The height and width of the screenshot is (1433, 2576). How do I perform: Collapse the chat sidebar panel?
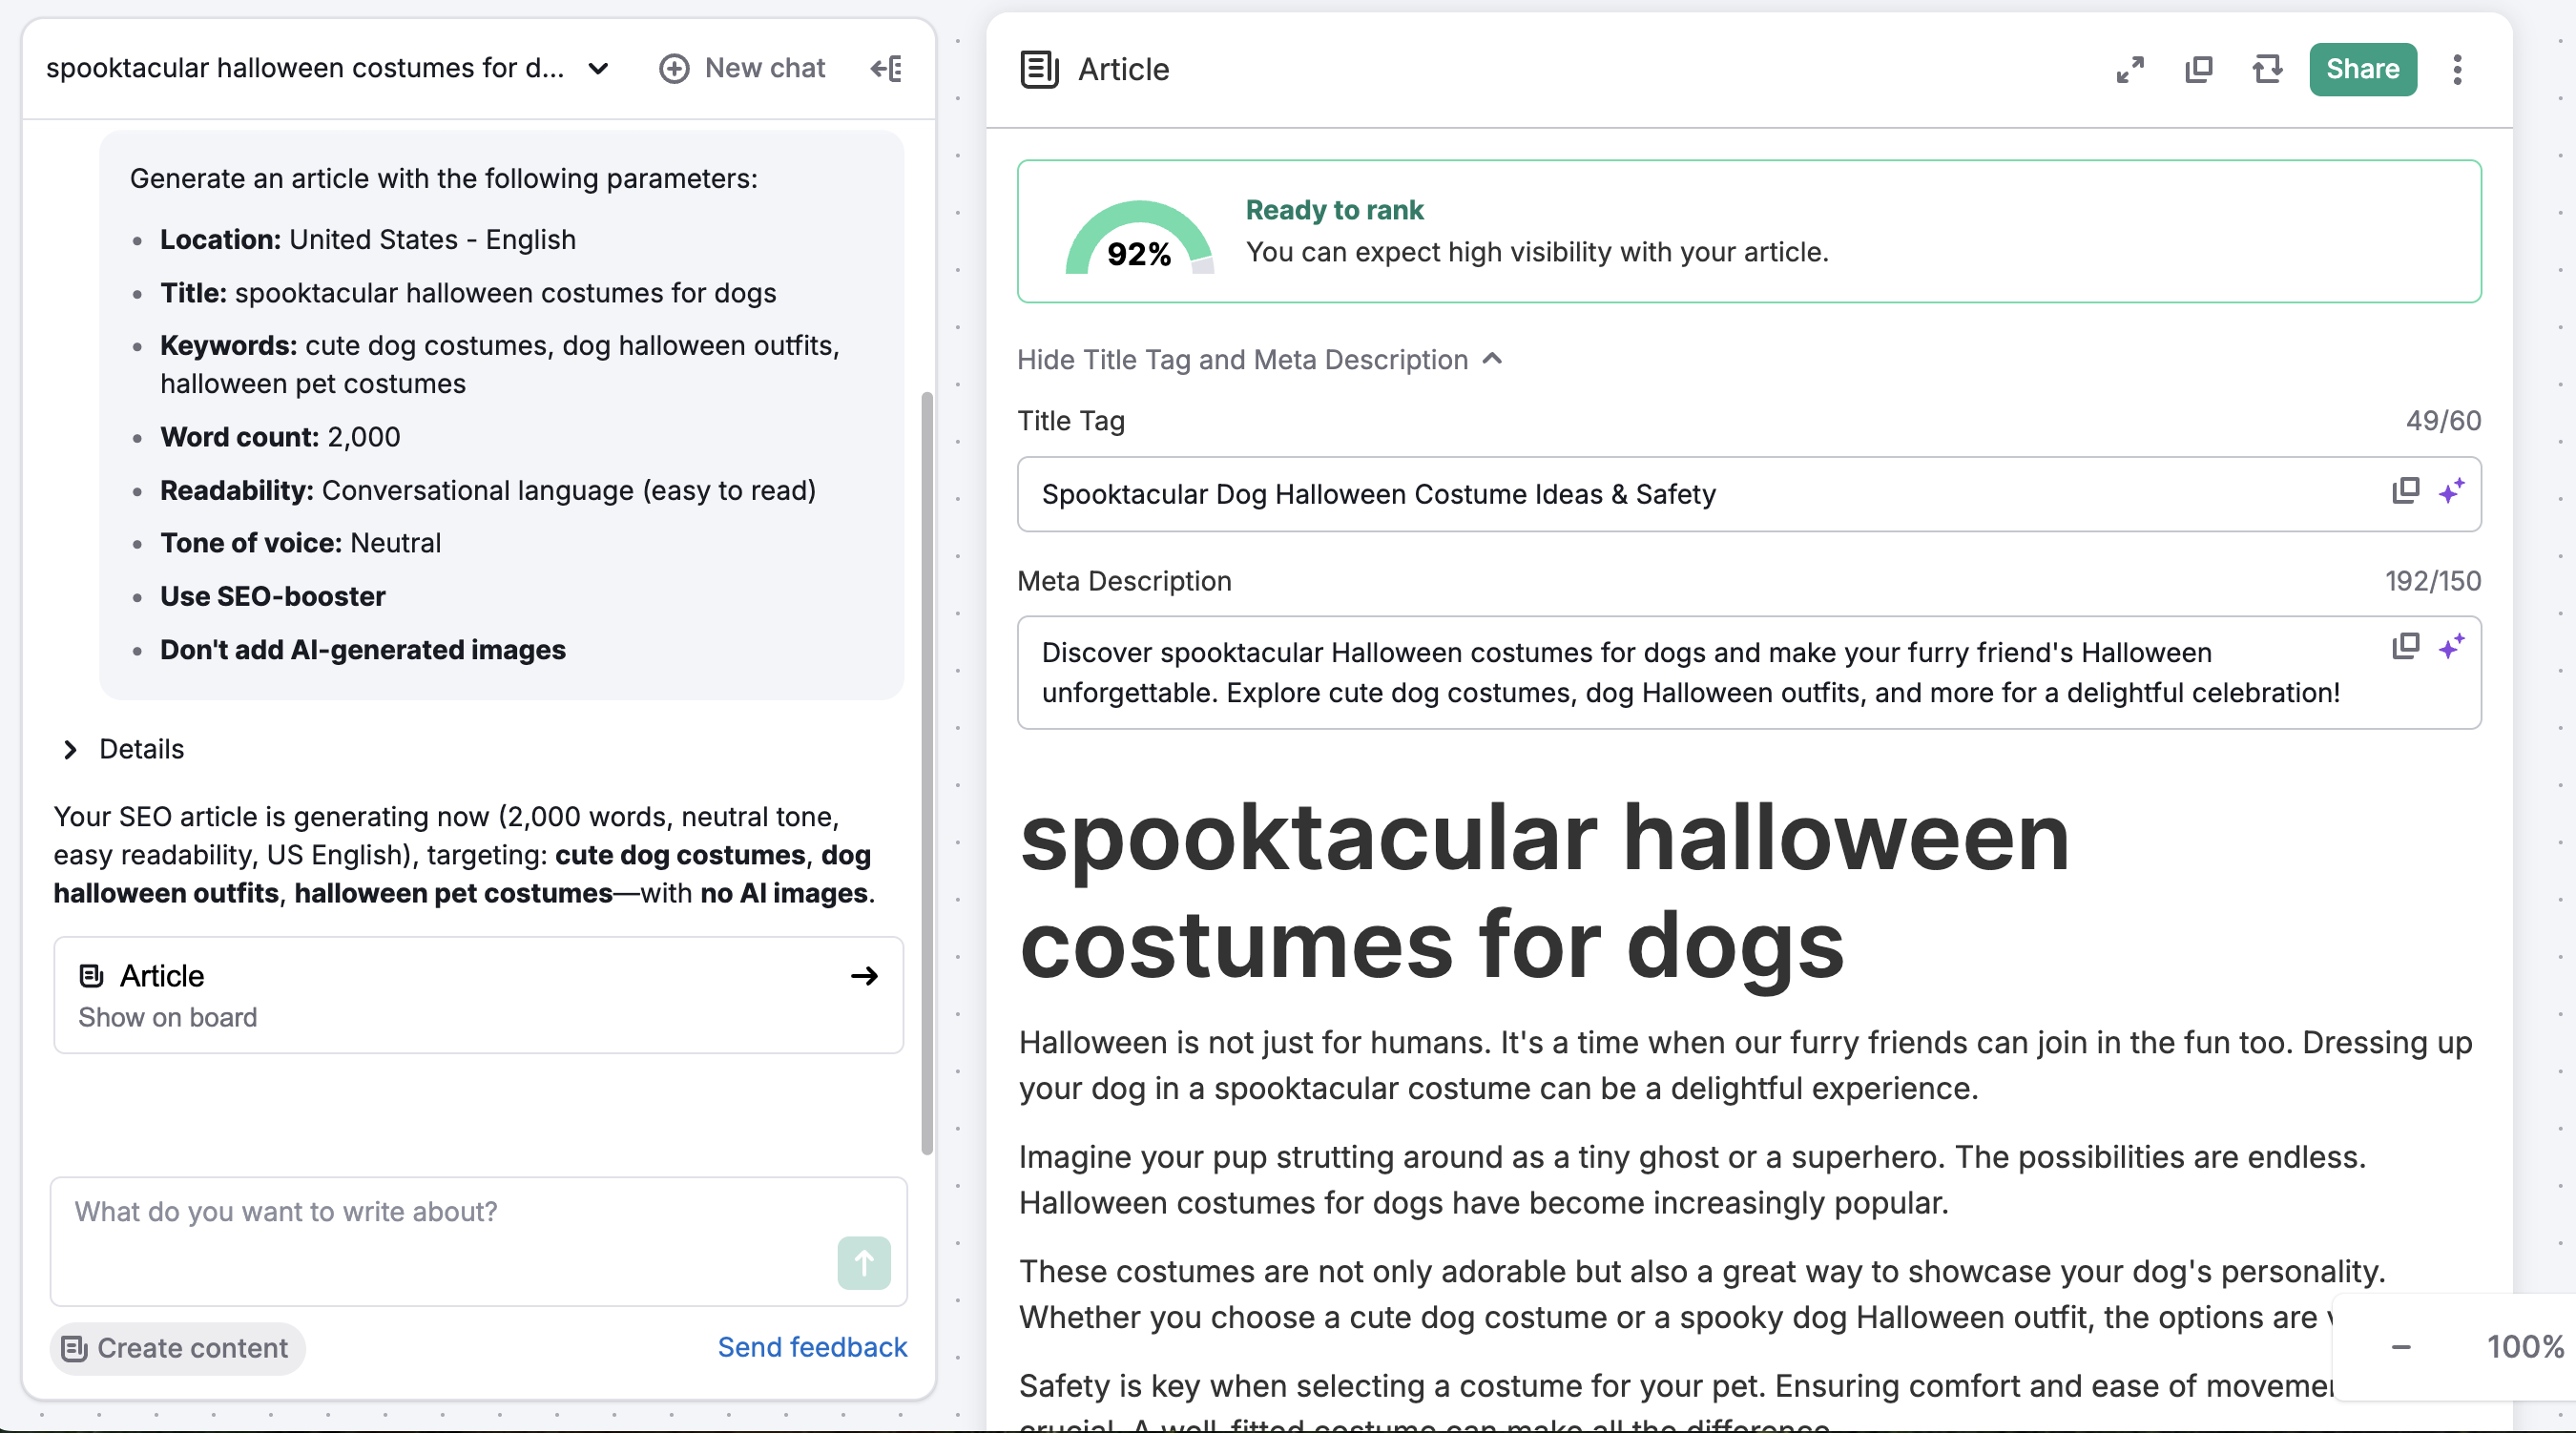pos(884,68)
